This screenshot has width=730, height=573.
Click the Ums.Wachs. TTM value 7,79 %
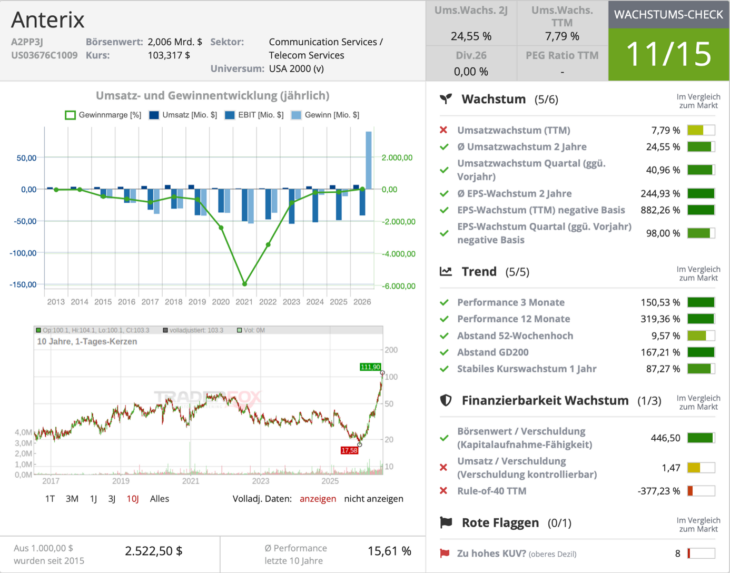click(x=562, y=36)
